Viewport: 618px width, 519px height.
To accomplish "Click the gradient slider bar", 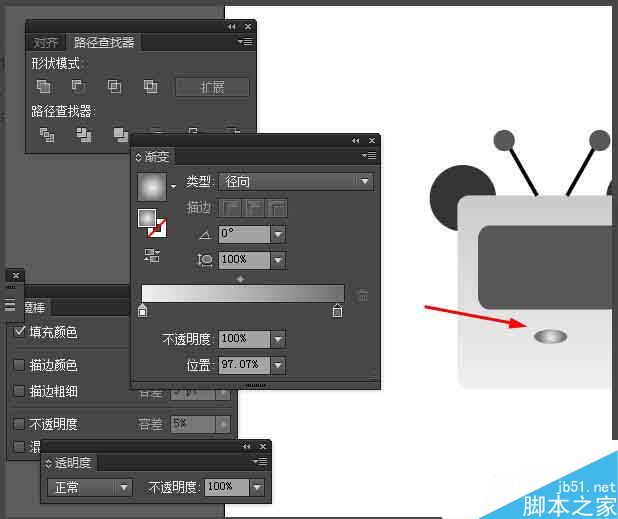I will [x=243, y=293].
